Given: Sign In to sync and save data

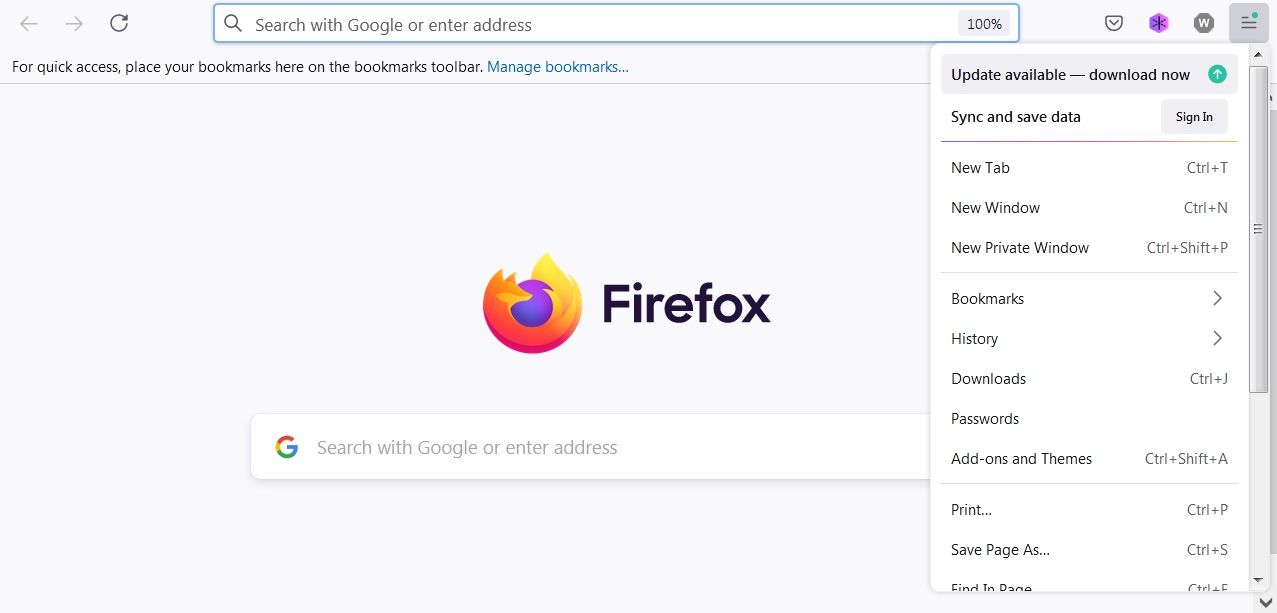Looking at the screenshot, I should [1193, 116].
